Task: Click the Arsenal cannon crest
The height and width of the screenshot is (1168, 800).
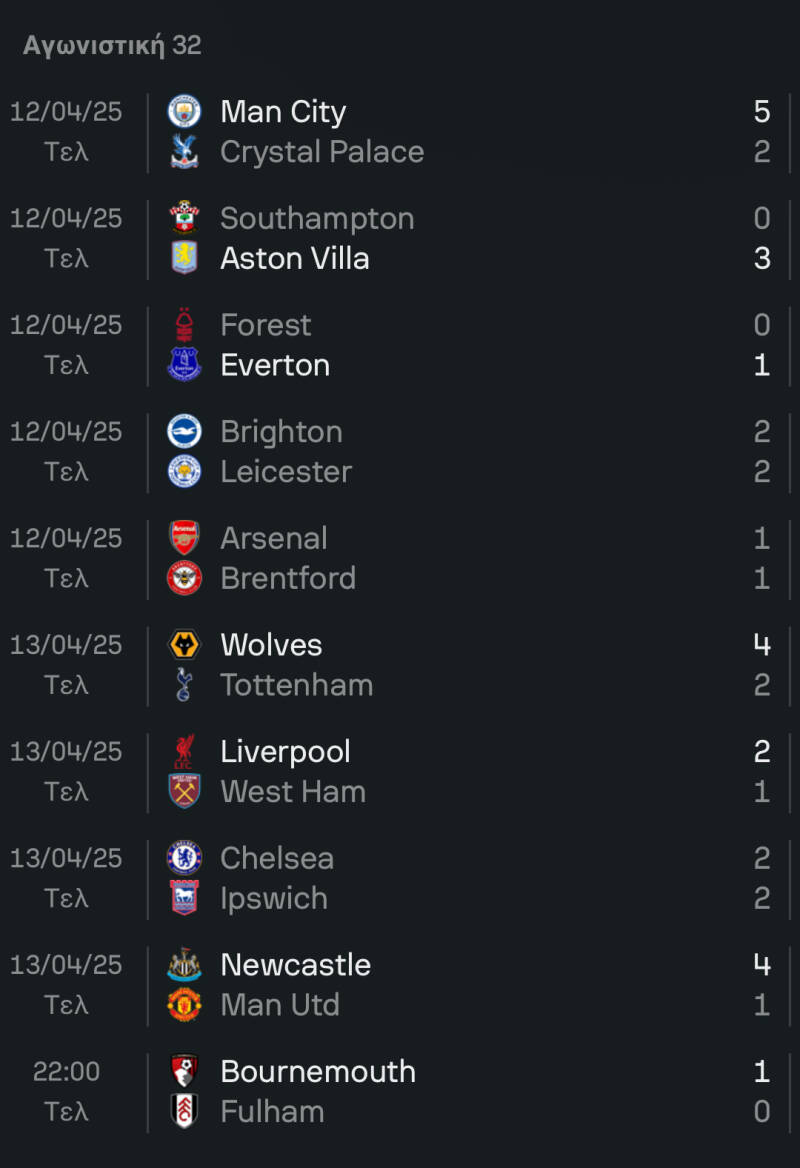Action: click(184, 538)
